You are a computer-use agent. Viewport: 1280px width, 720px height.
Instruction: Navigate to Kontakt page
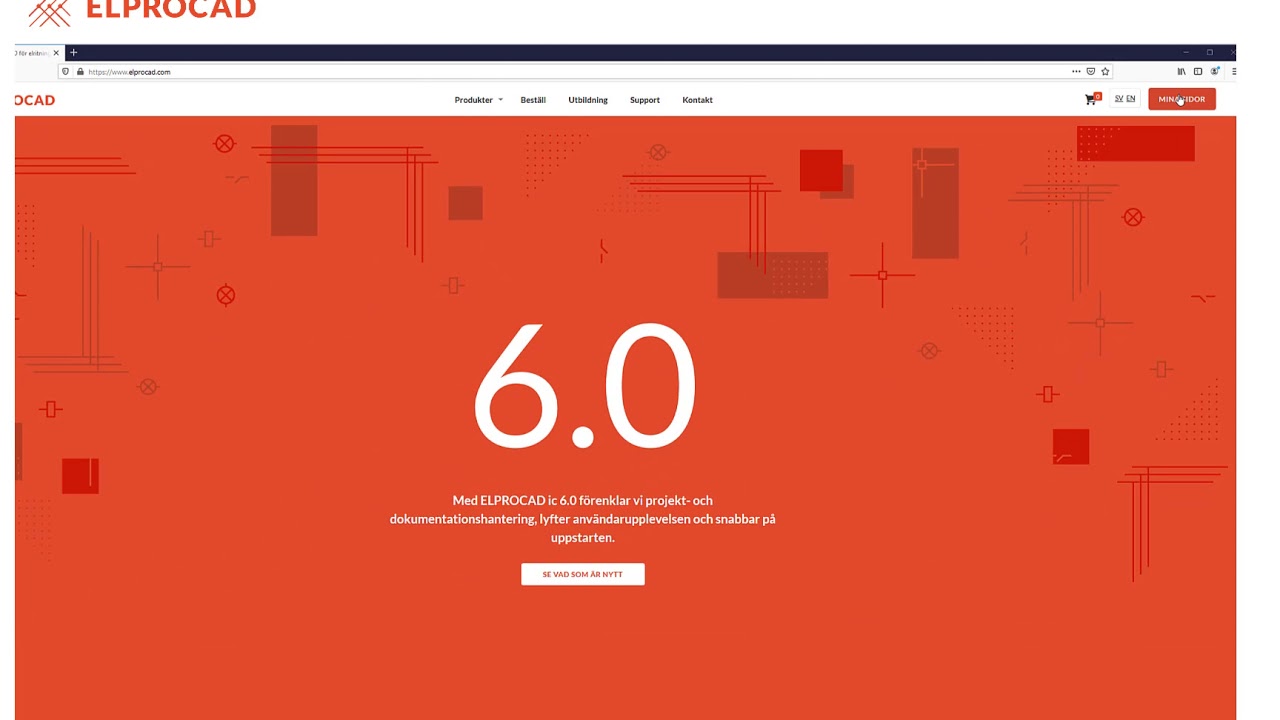pos(697,100)
